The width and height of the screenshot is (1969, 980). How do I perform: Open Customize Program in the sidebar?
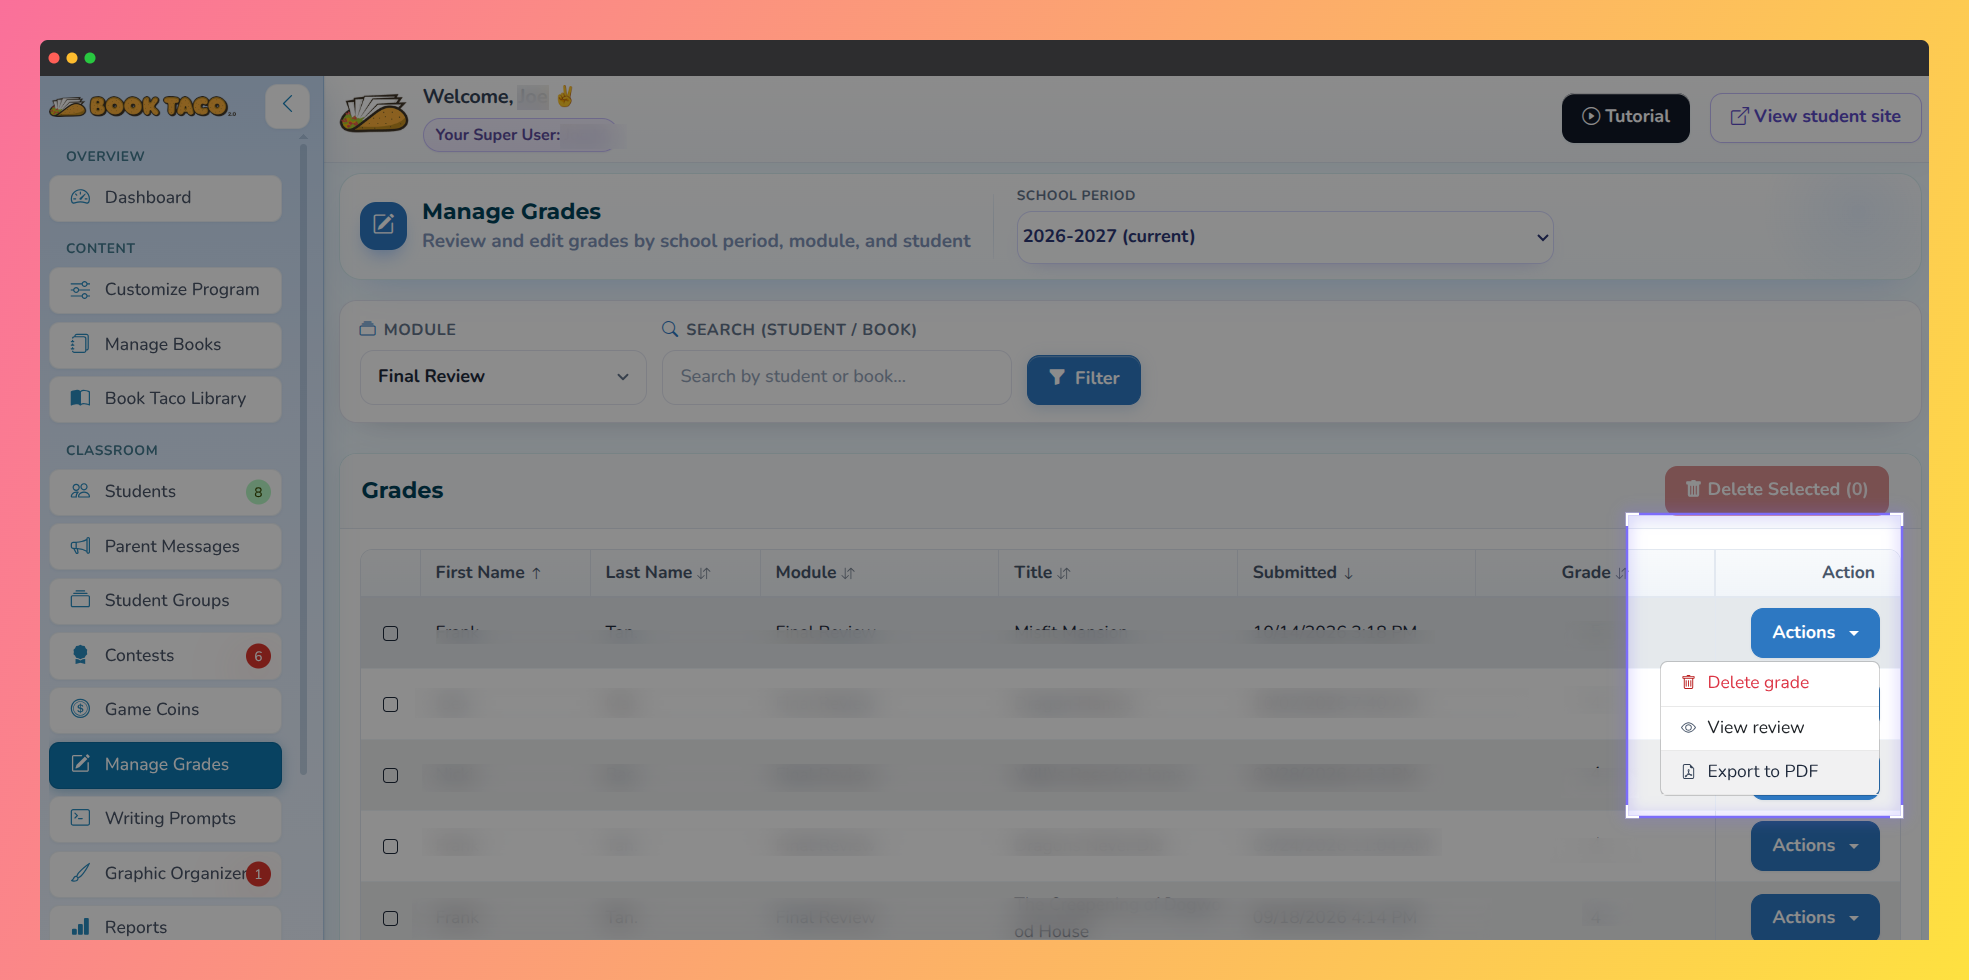tap(165, 289)
